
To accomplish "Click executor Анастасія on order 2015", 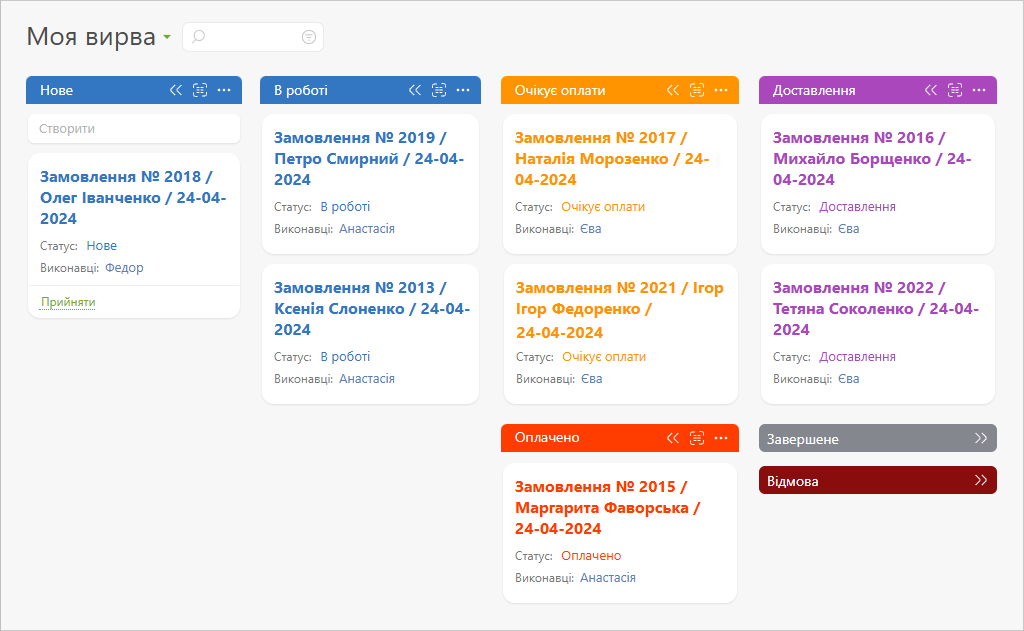I will click(608, 577).
